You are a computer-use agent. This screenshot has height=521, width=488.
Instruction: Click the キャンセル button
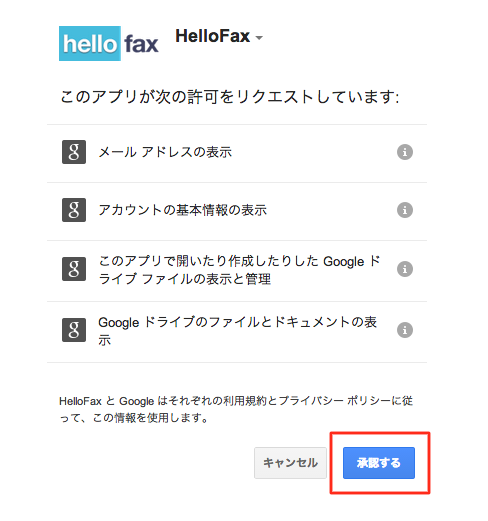click(x=290, y=463)
